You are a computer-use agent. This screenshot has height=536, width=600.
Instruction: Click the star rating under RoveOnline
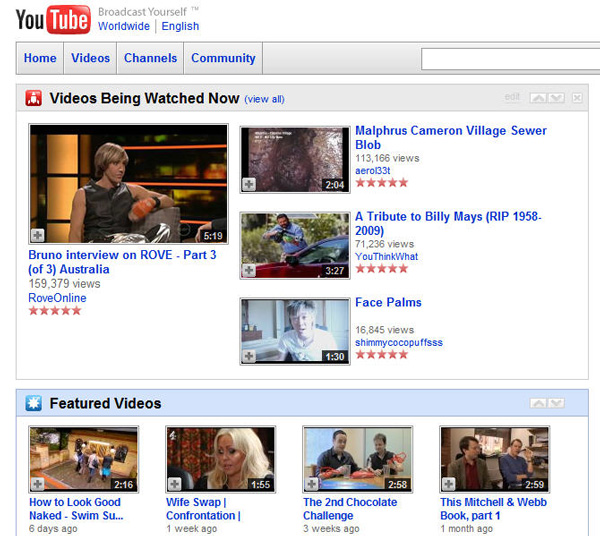tap(55, 310)
